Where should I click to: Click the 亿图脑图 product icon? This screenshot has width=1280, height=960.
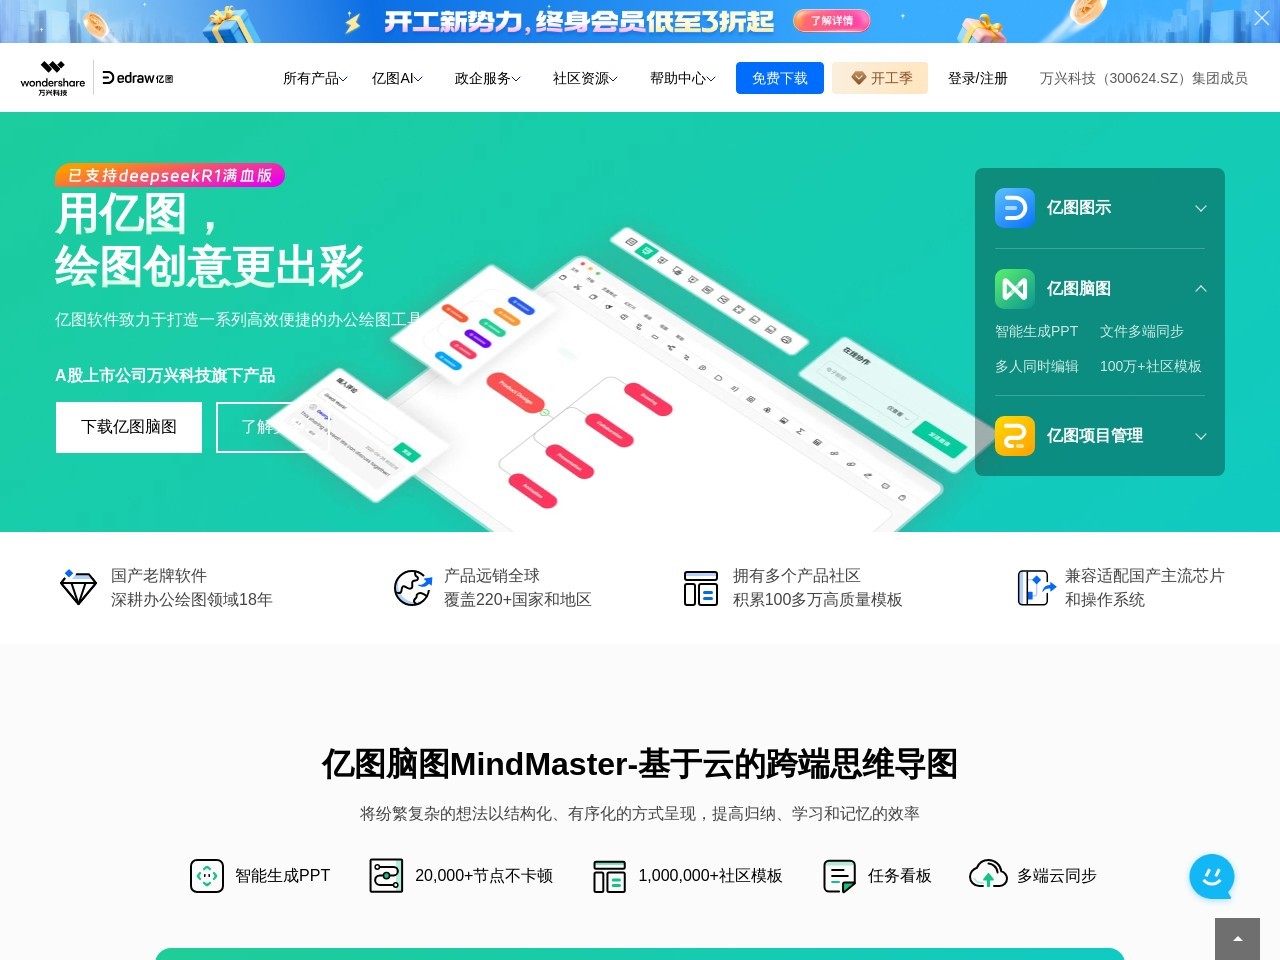(1015, 289)
